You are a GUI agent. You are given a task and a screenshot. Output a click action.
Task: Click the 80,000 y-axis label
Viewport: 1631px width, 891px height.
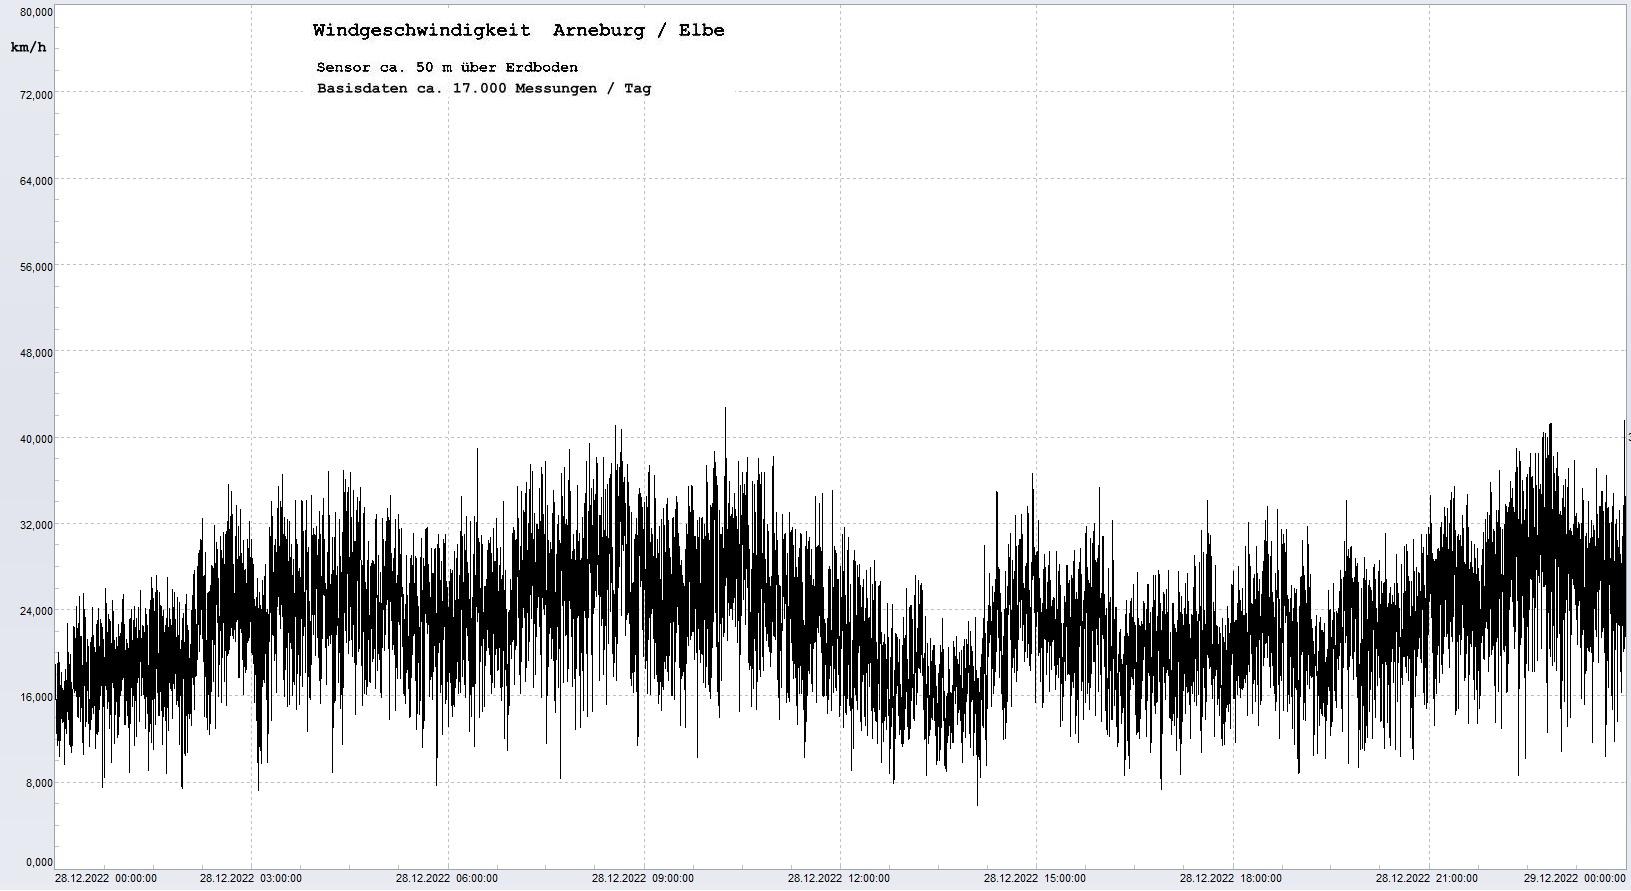(x=37, y=12)
